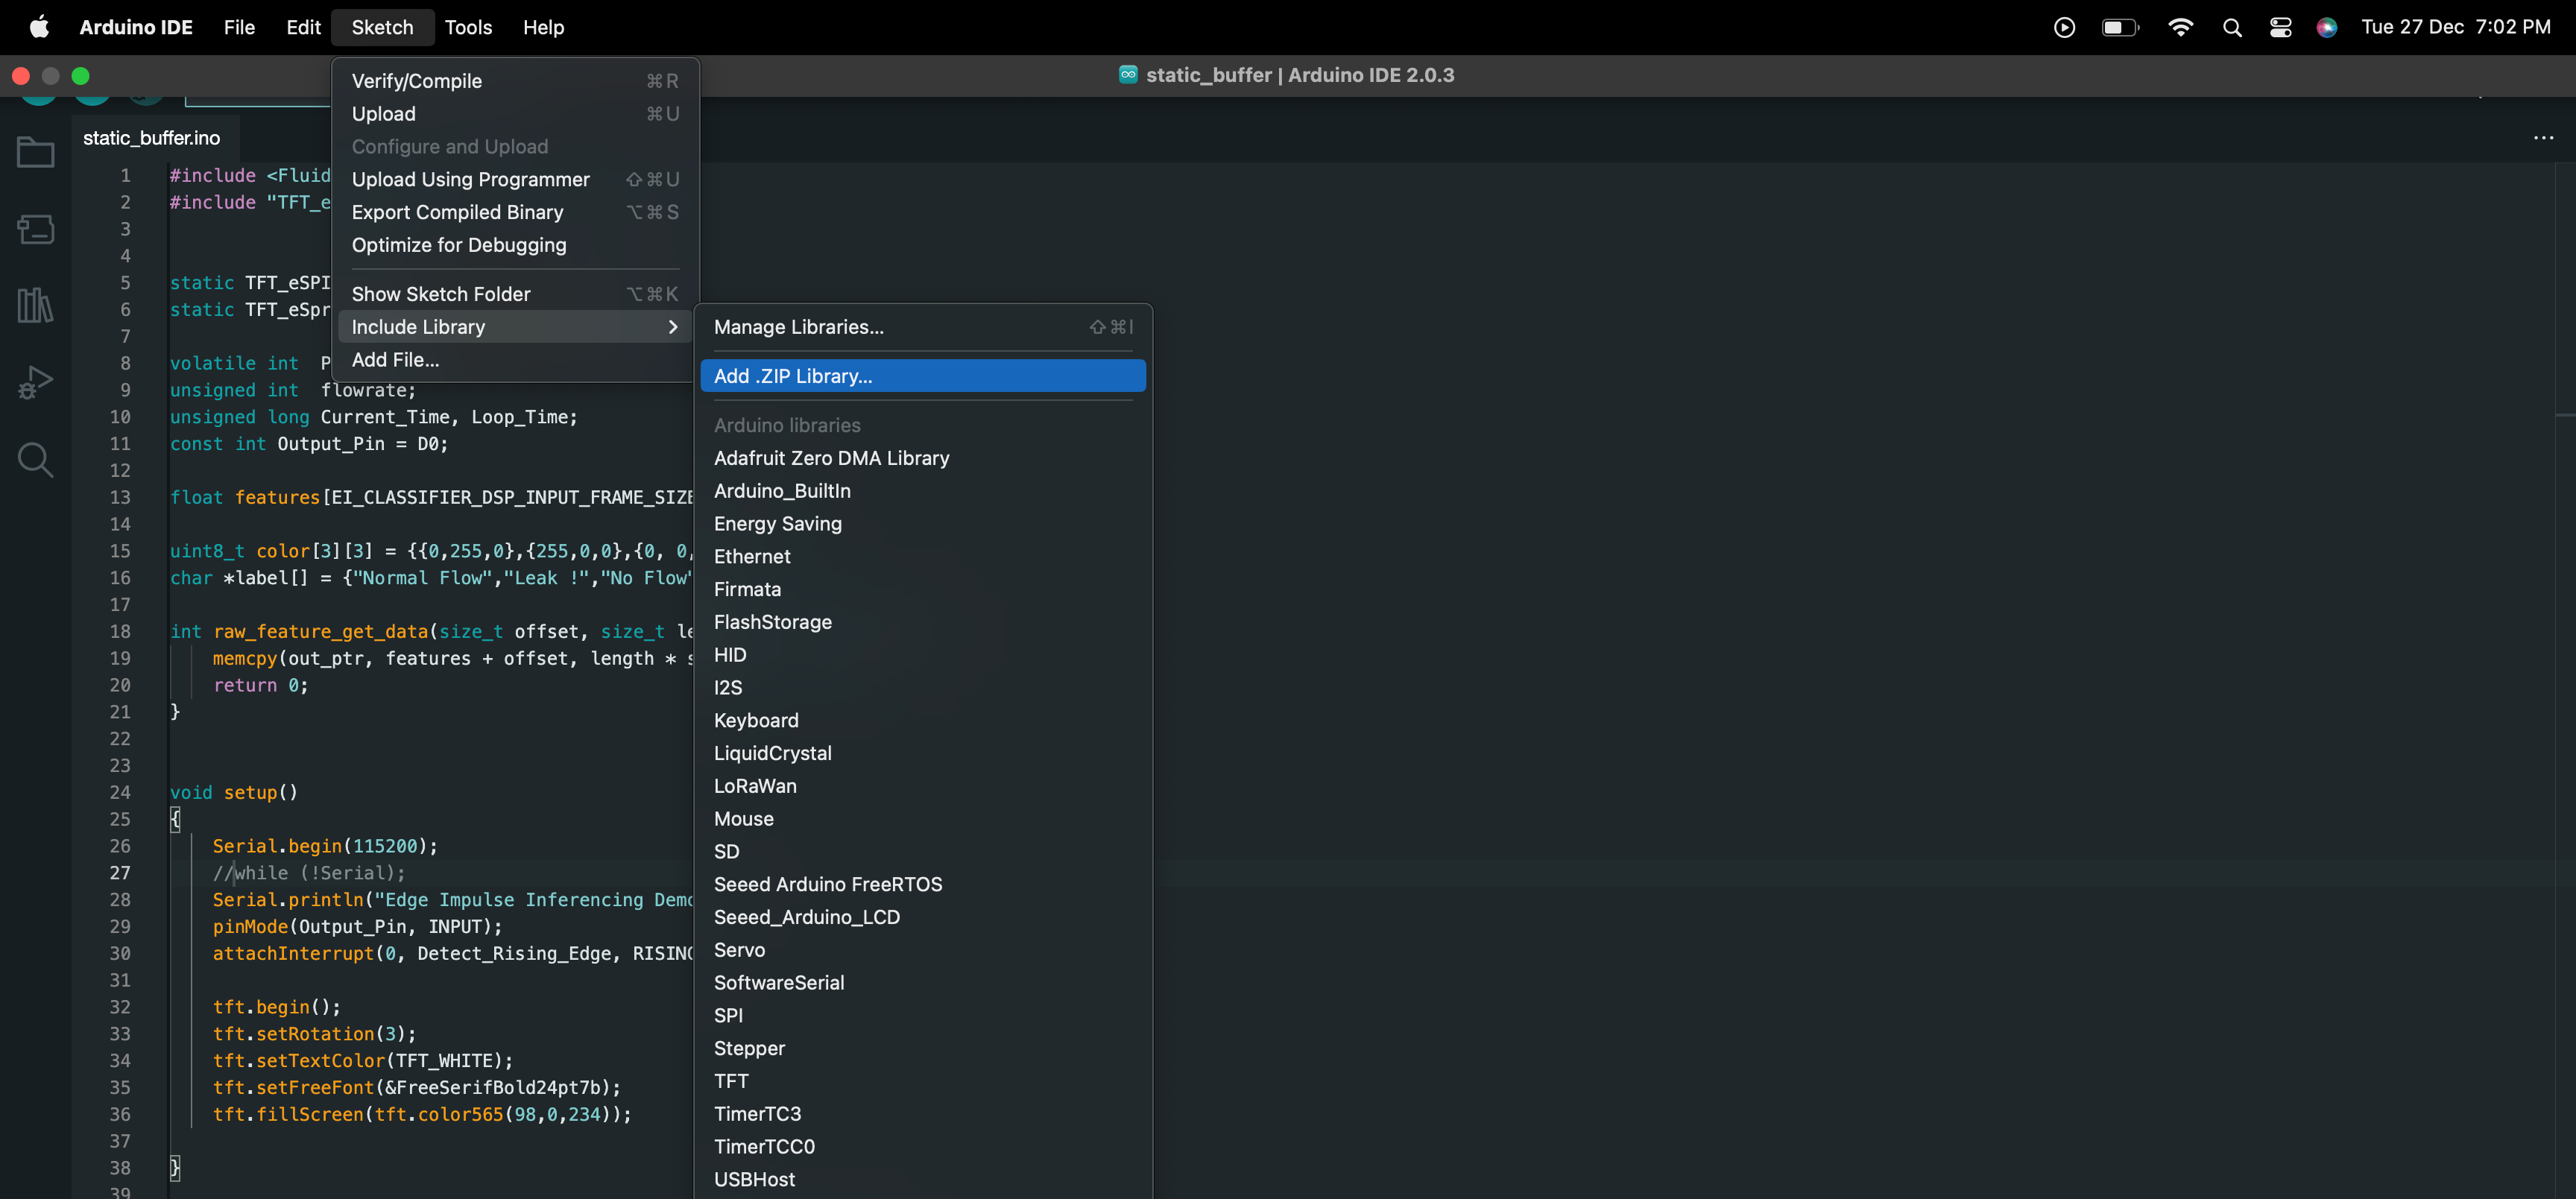Include the I2S library
Image resolution: width=2576 pixels, height=1199 pixels.
tap(923, 688)
